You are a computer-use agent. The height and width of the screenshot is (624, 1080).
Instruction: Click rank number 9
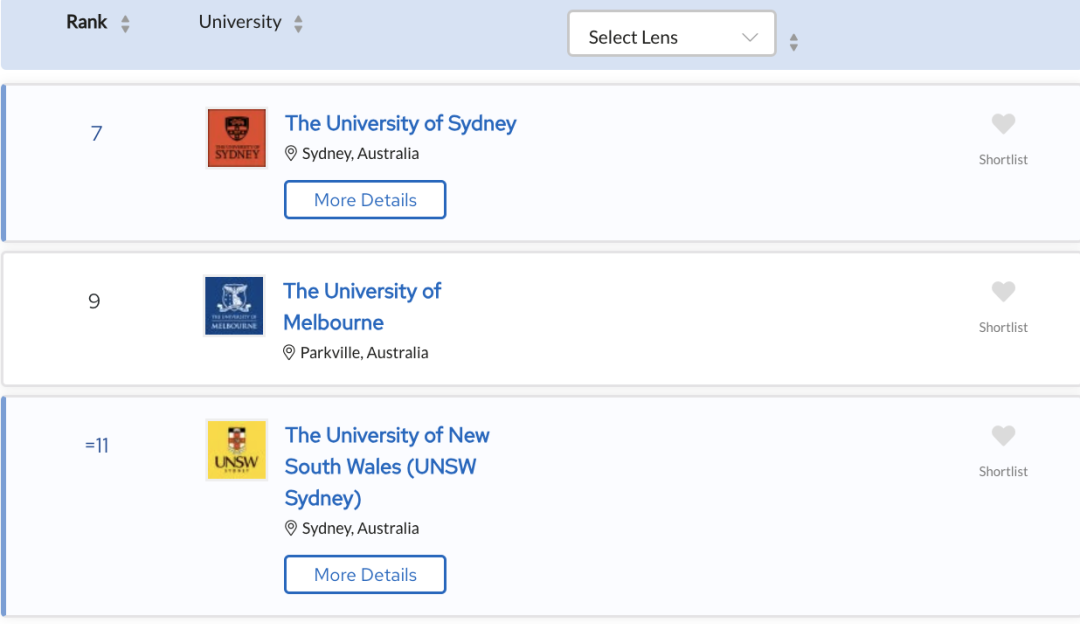pyautogui.click(x=94, y=301)
